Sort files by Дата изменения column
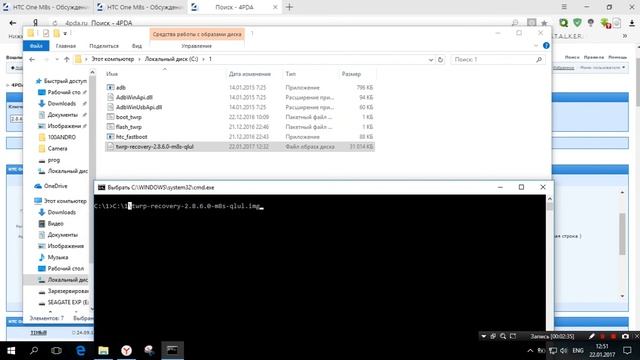This screenshot has height=360, width=640. point(250,74)
